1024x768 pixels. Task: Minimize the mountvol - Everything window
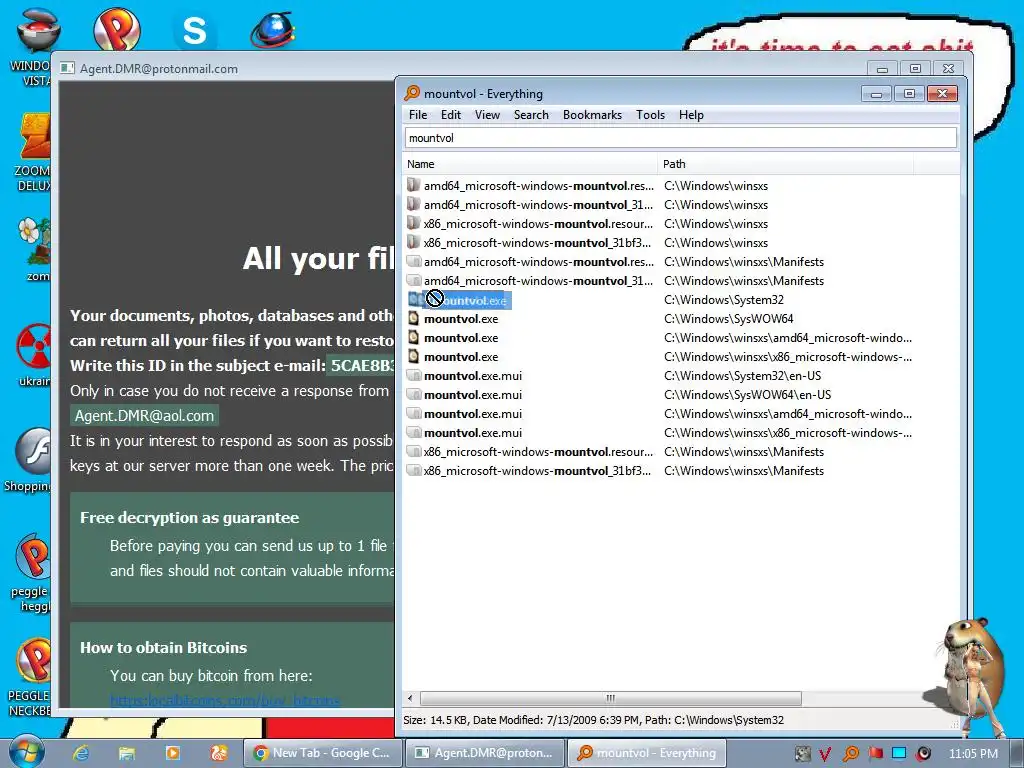pos(876,94)
